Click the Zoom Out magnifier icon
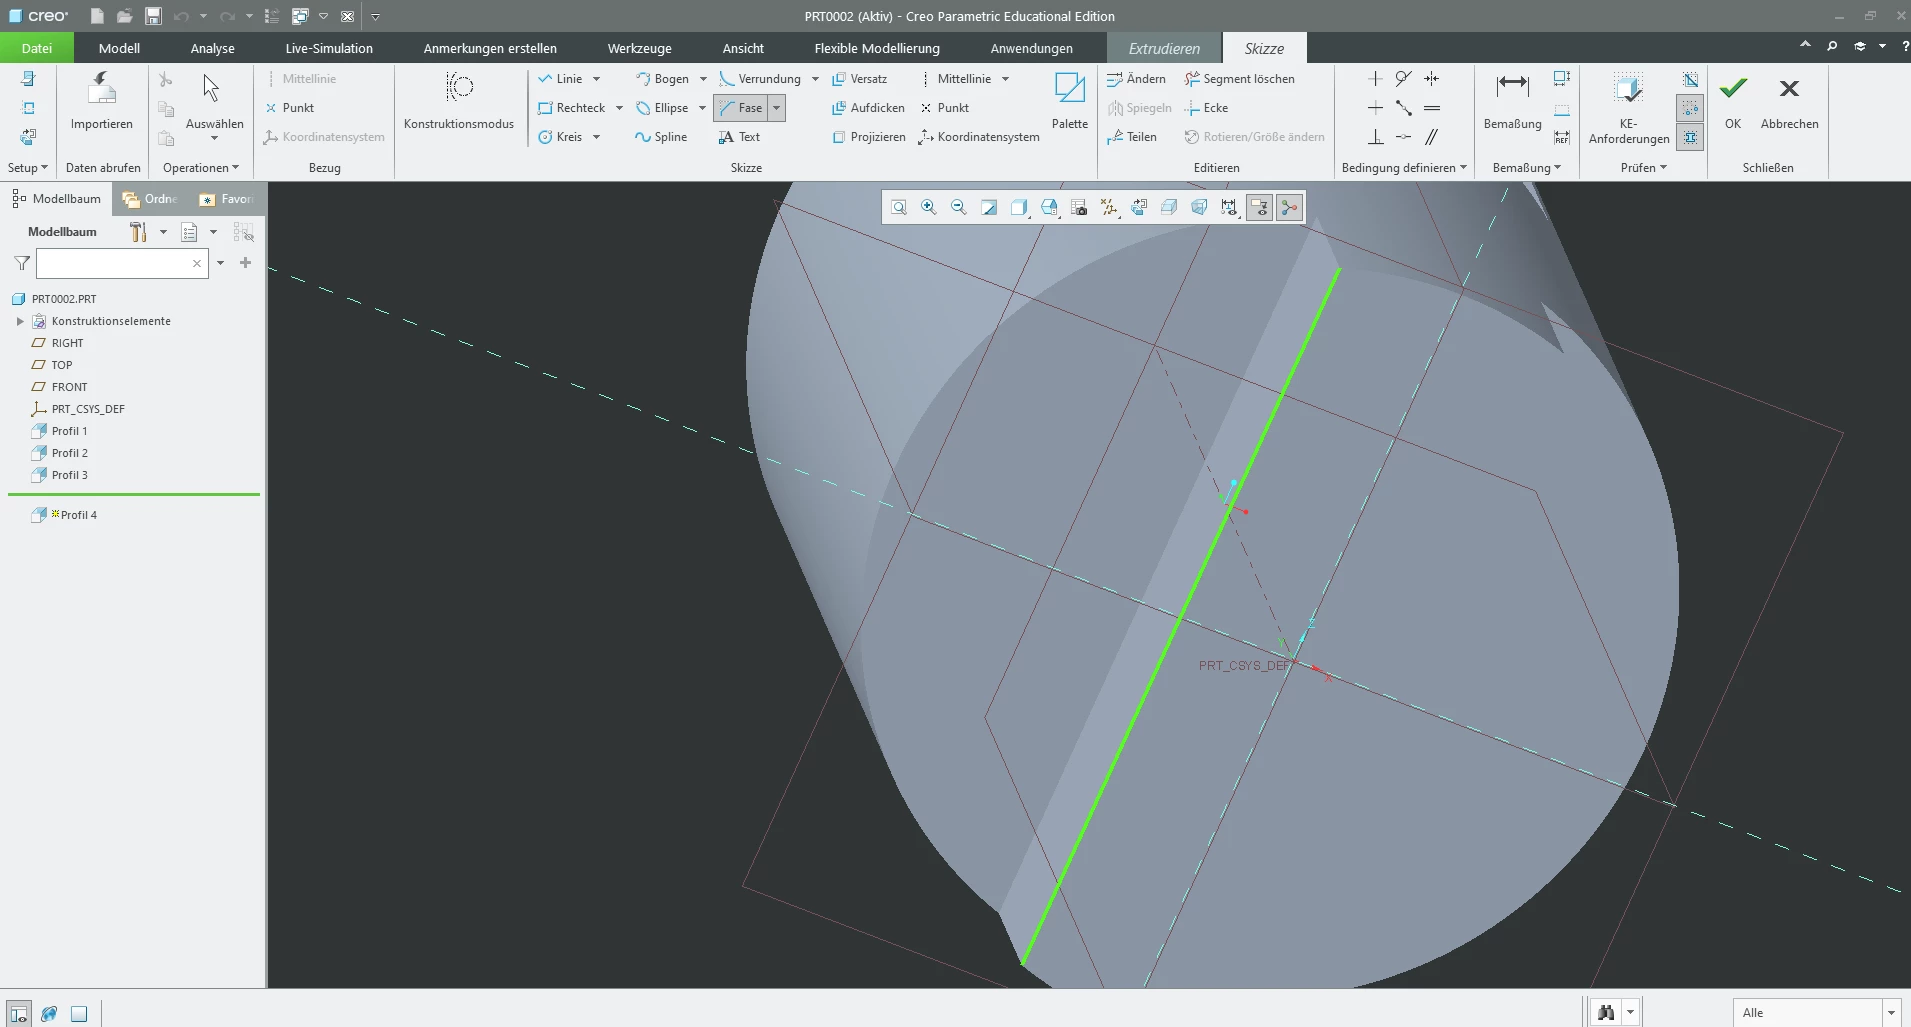 pyautogui.click(x=959, y=207)
